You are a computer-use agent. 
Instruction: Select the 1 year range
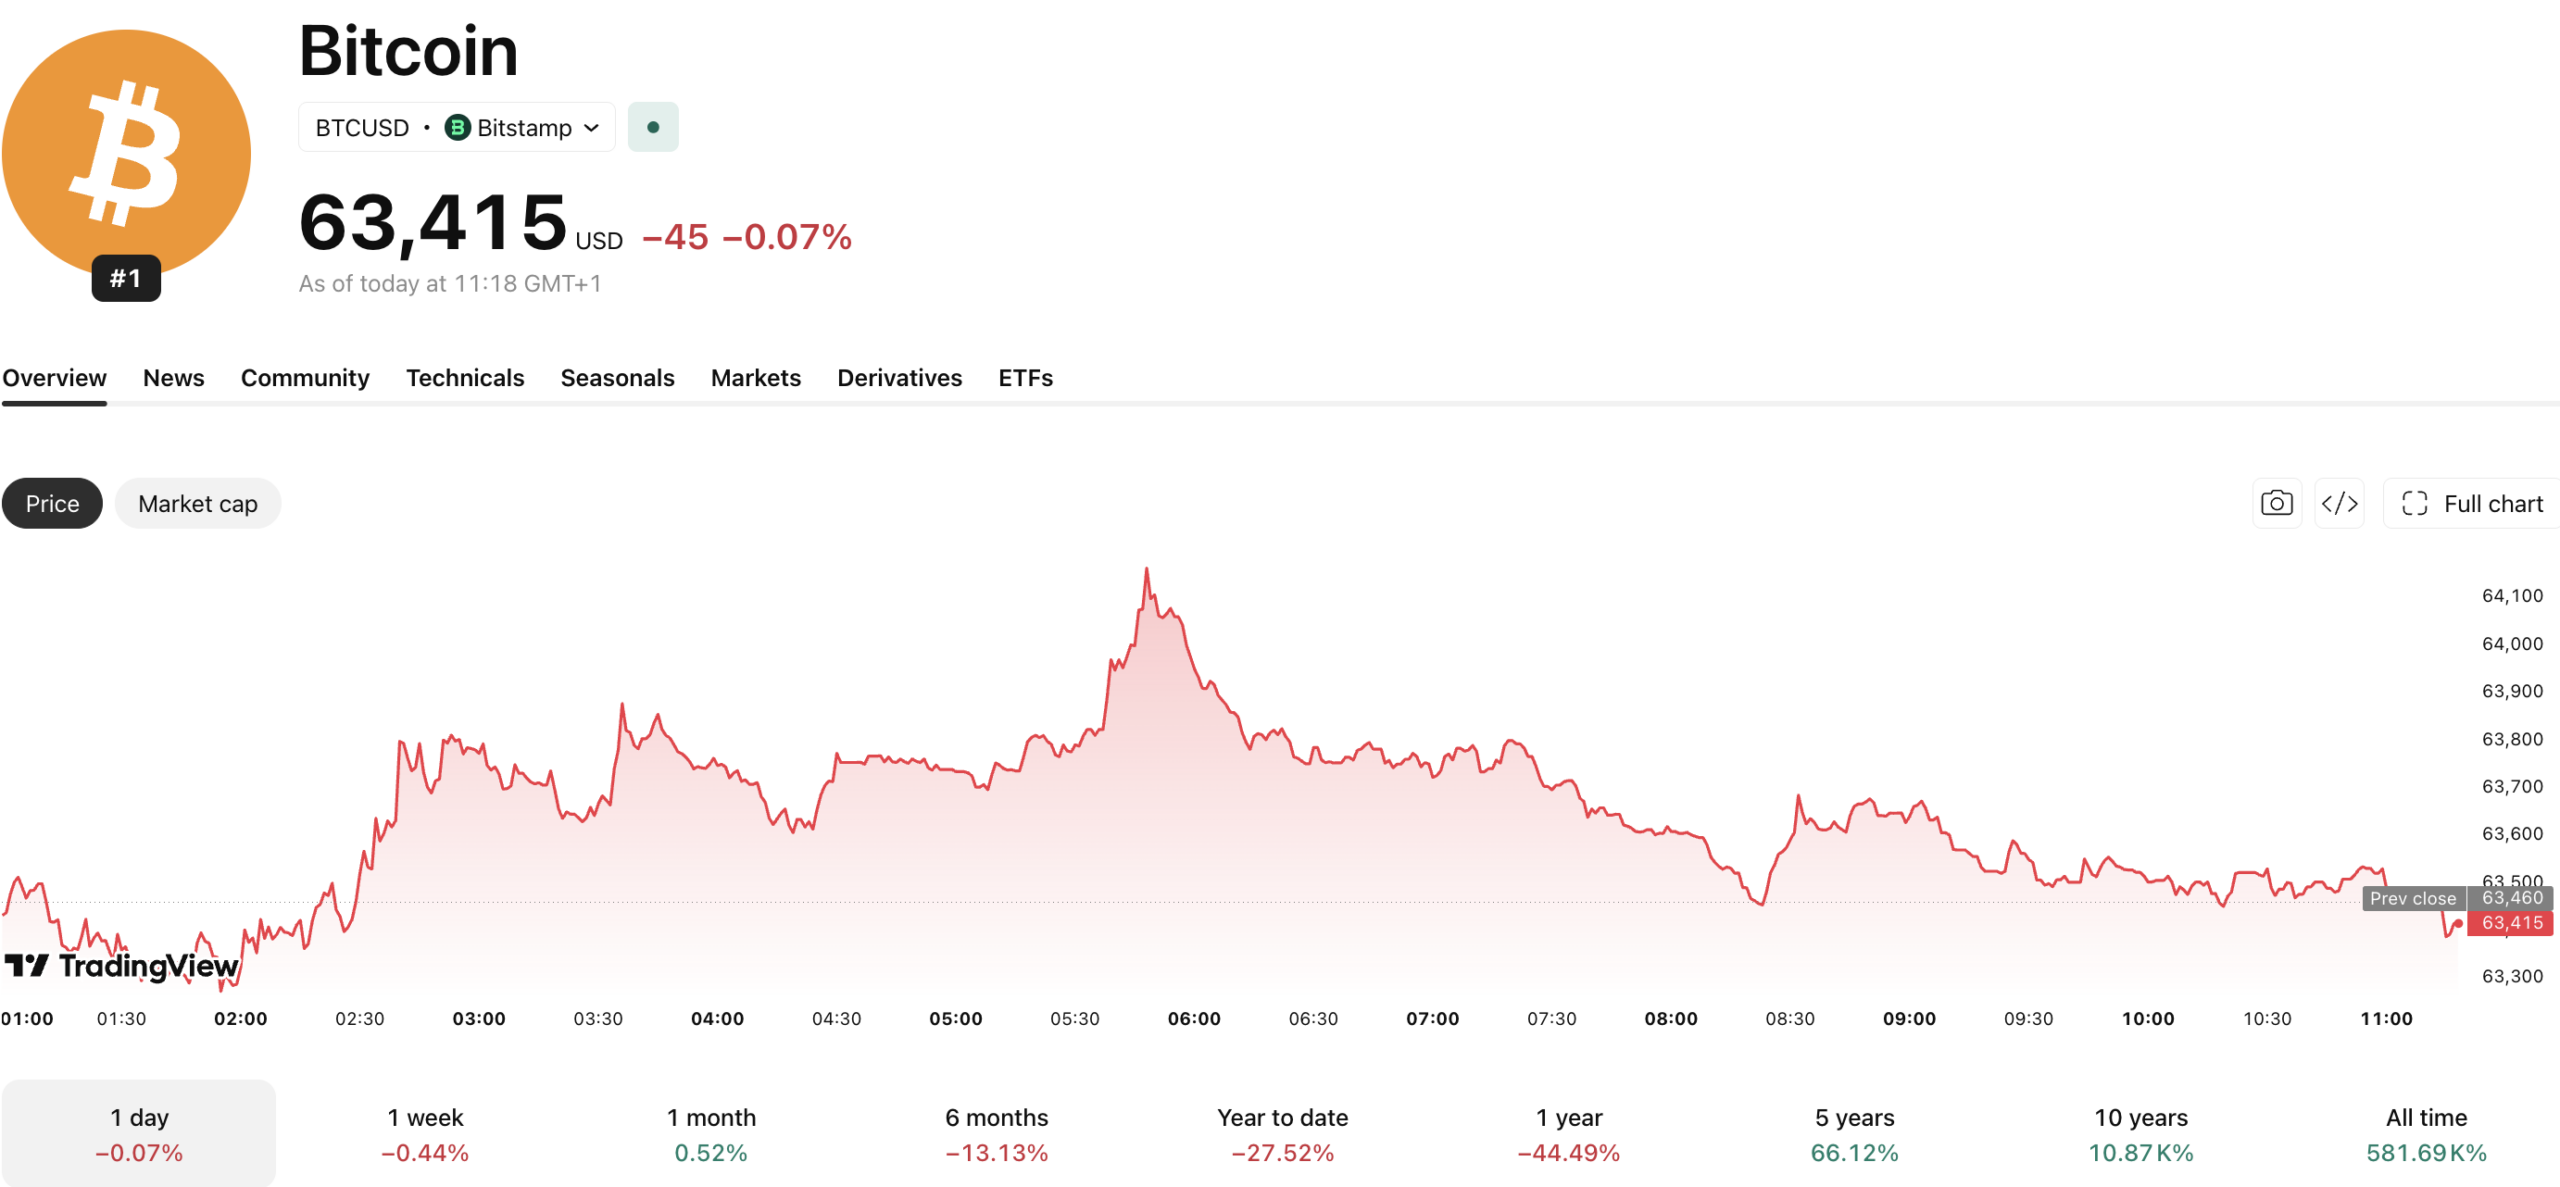coord(1569,1134)
